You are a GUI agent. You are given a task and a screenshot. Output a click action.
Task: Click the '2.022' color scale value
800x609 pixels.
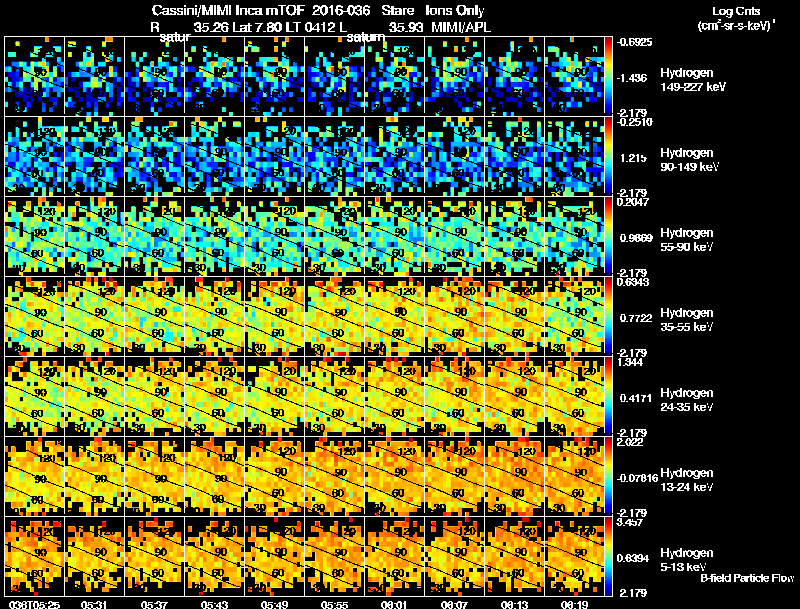630,442
